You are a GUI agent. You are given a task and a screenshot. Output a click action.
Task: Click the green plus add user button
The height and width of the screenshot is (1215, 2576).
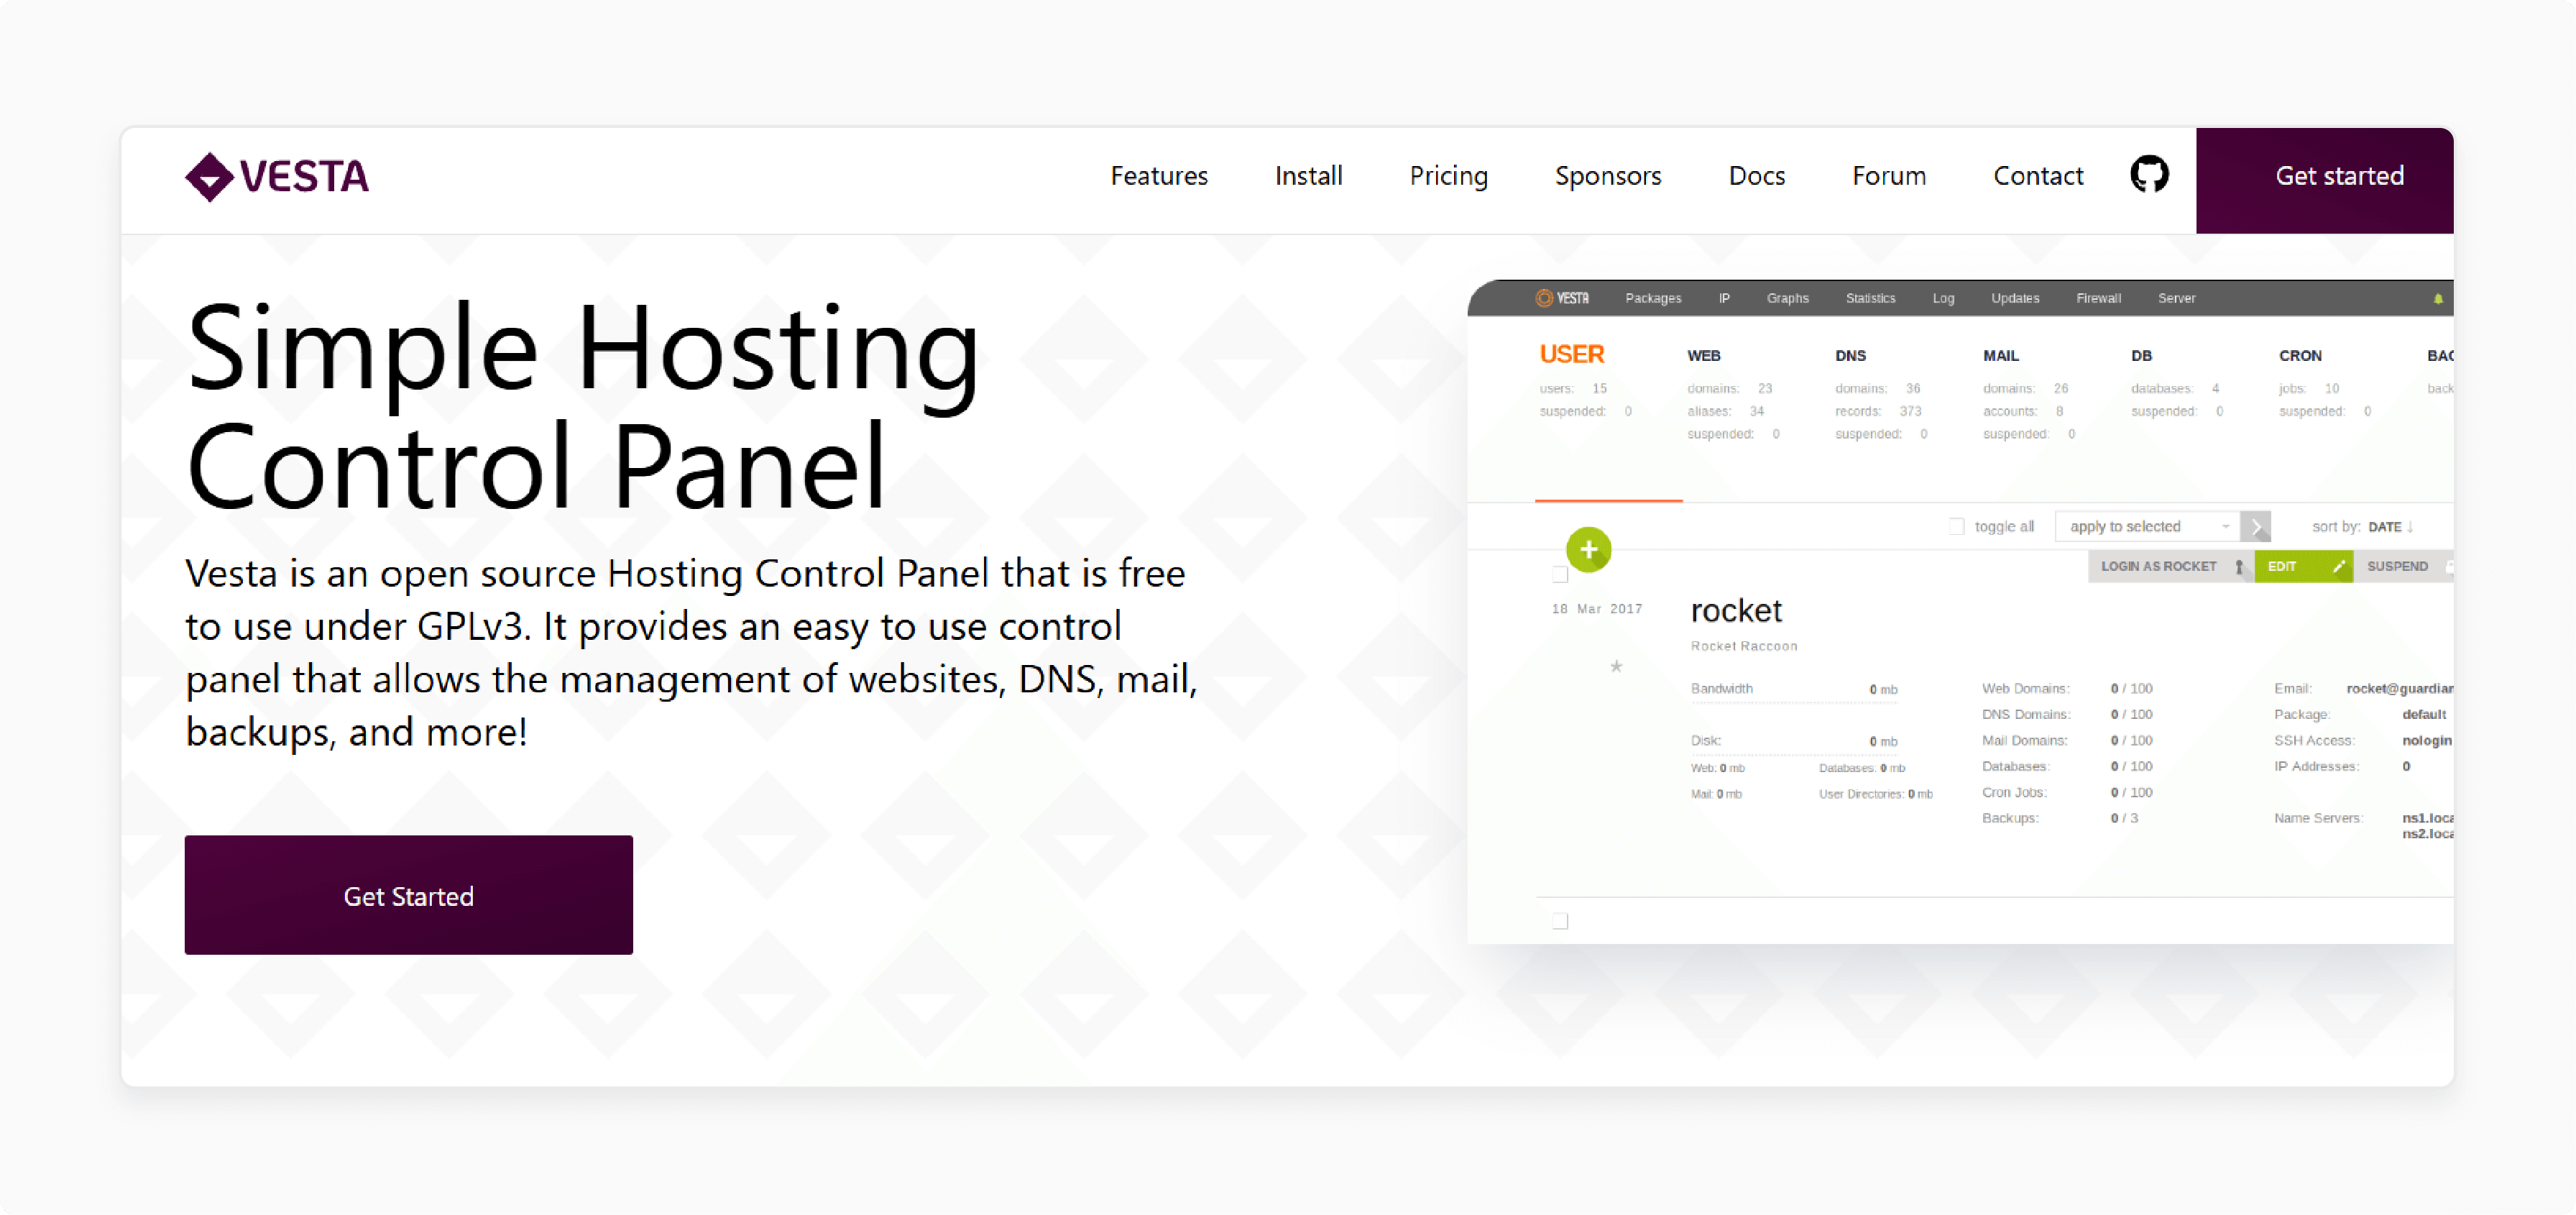1587,548
